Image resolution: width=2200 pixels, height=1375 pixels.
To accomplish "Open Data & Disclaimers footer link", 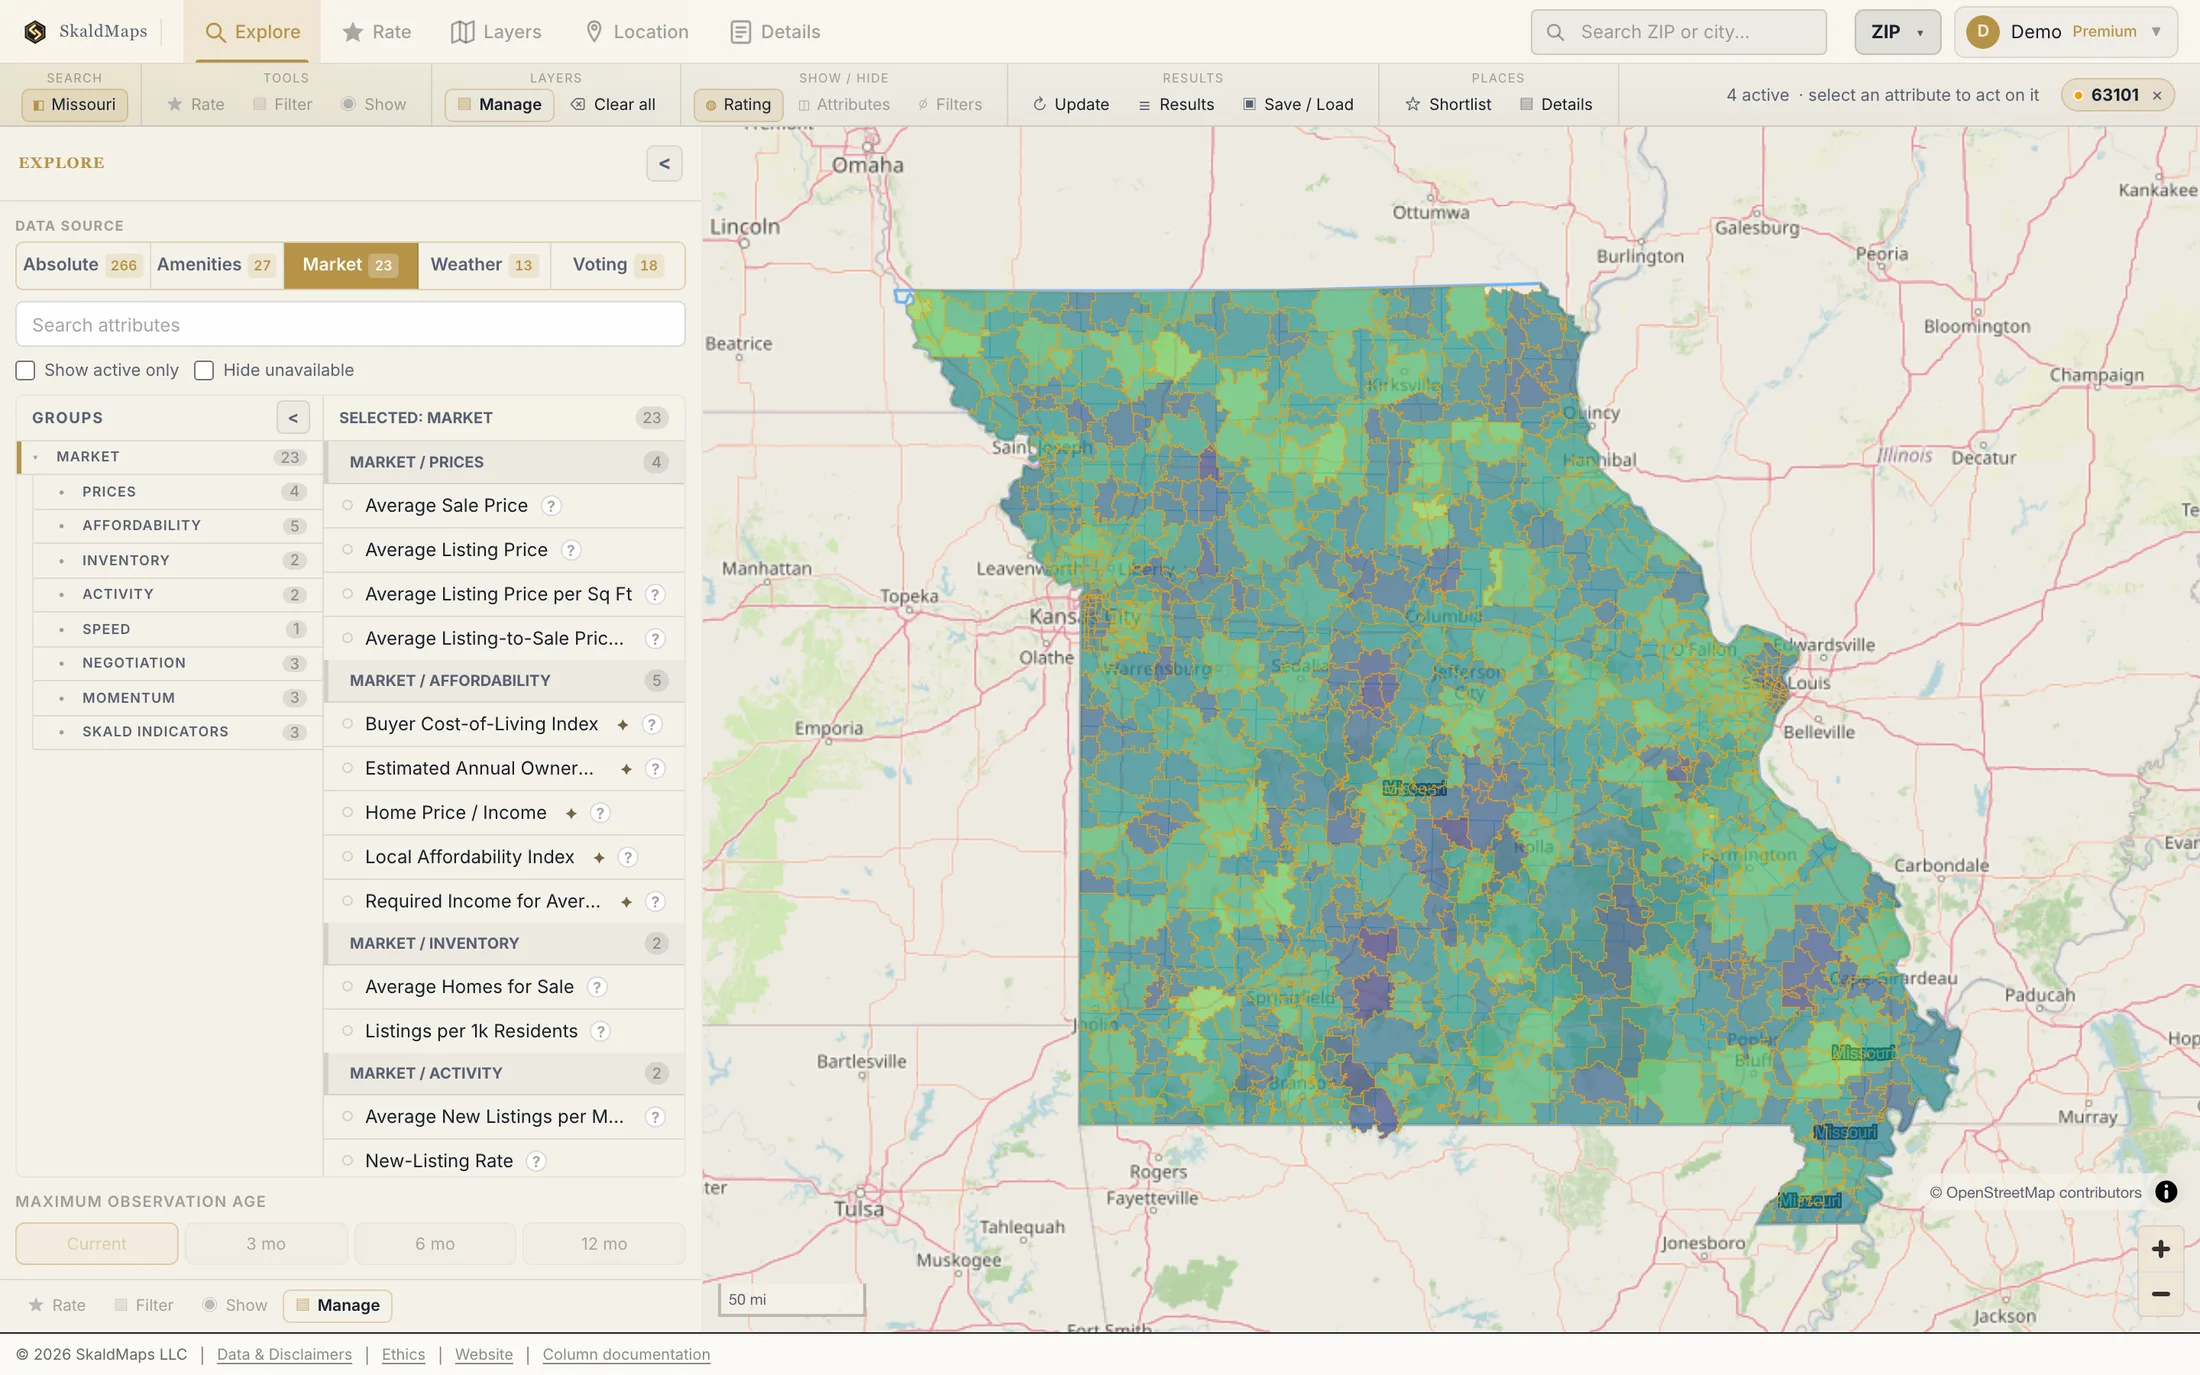I will click(x=284, y=1355).
